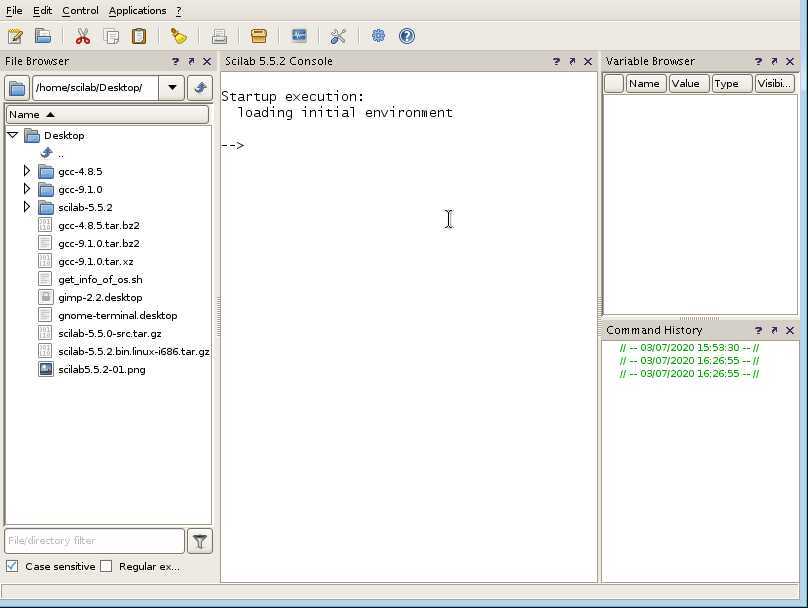Launch Xcos from toolbar icon
The height and width of the screenshot is (608, 808).
point(299,36)
